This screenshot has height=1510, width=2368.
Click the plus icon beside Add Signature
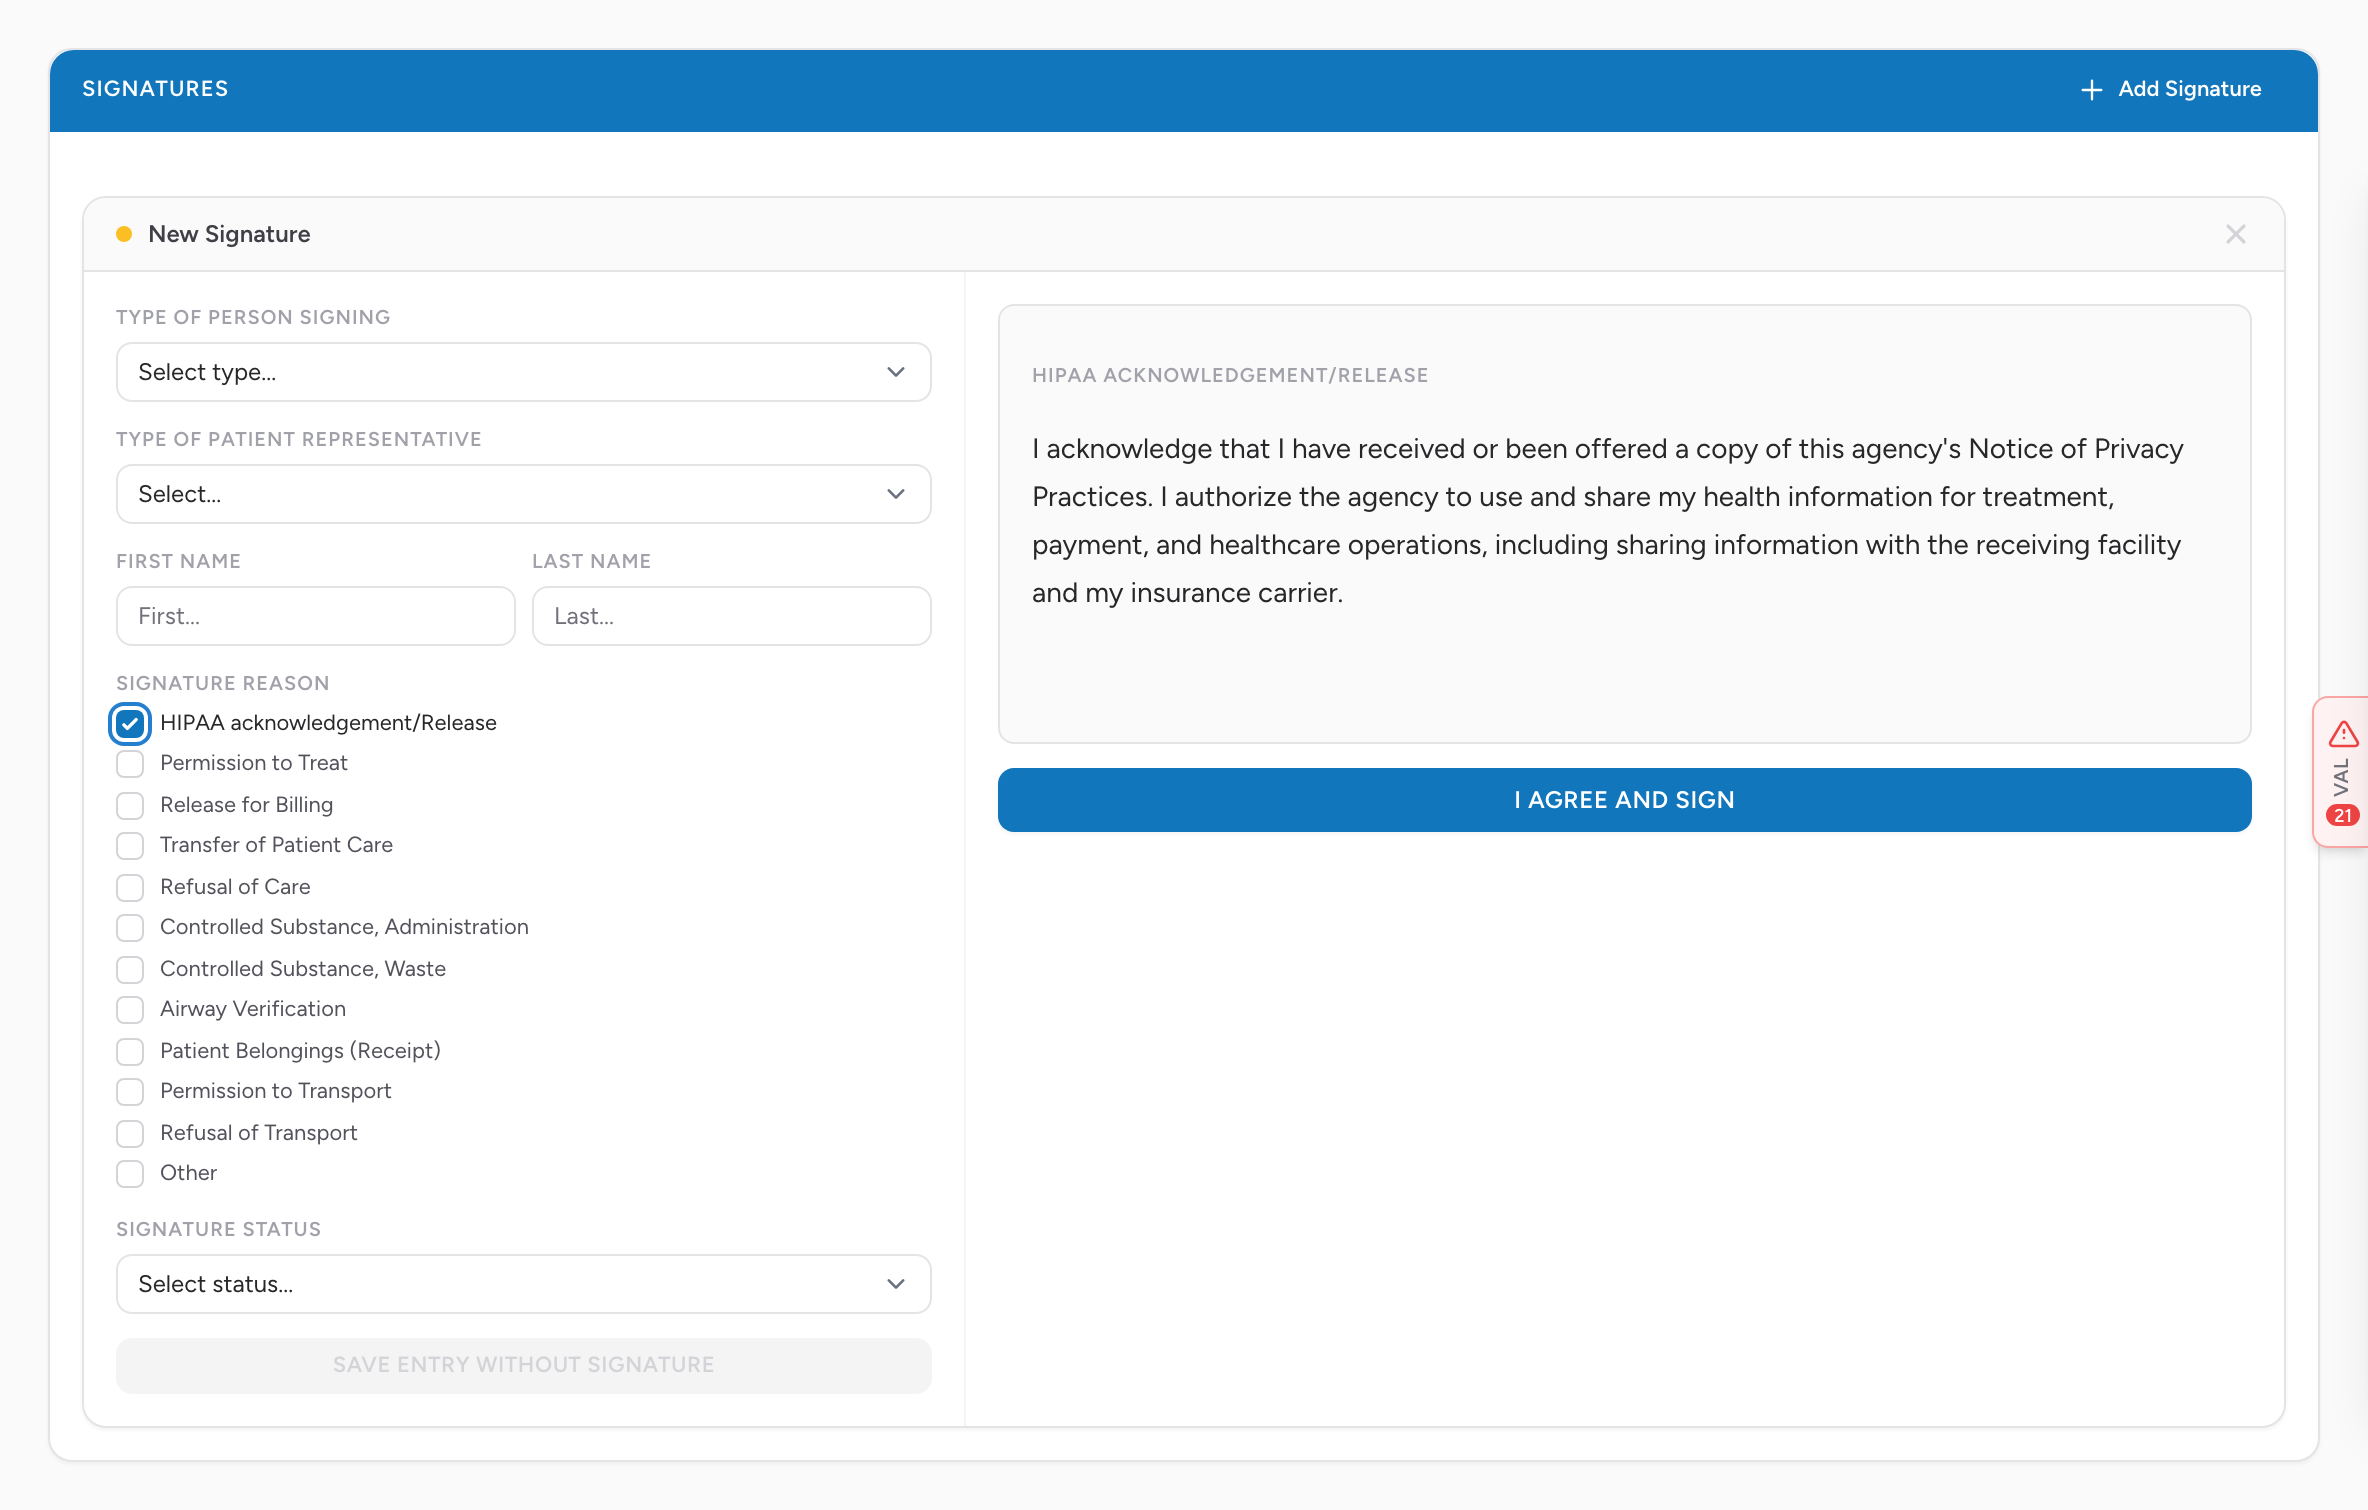pyautogui.click(x=2091, y=90)
